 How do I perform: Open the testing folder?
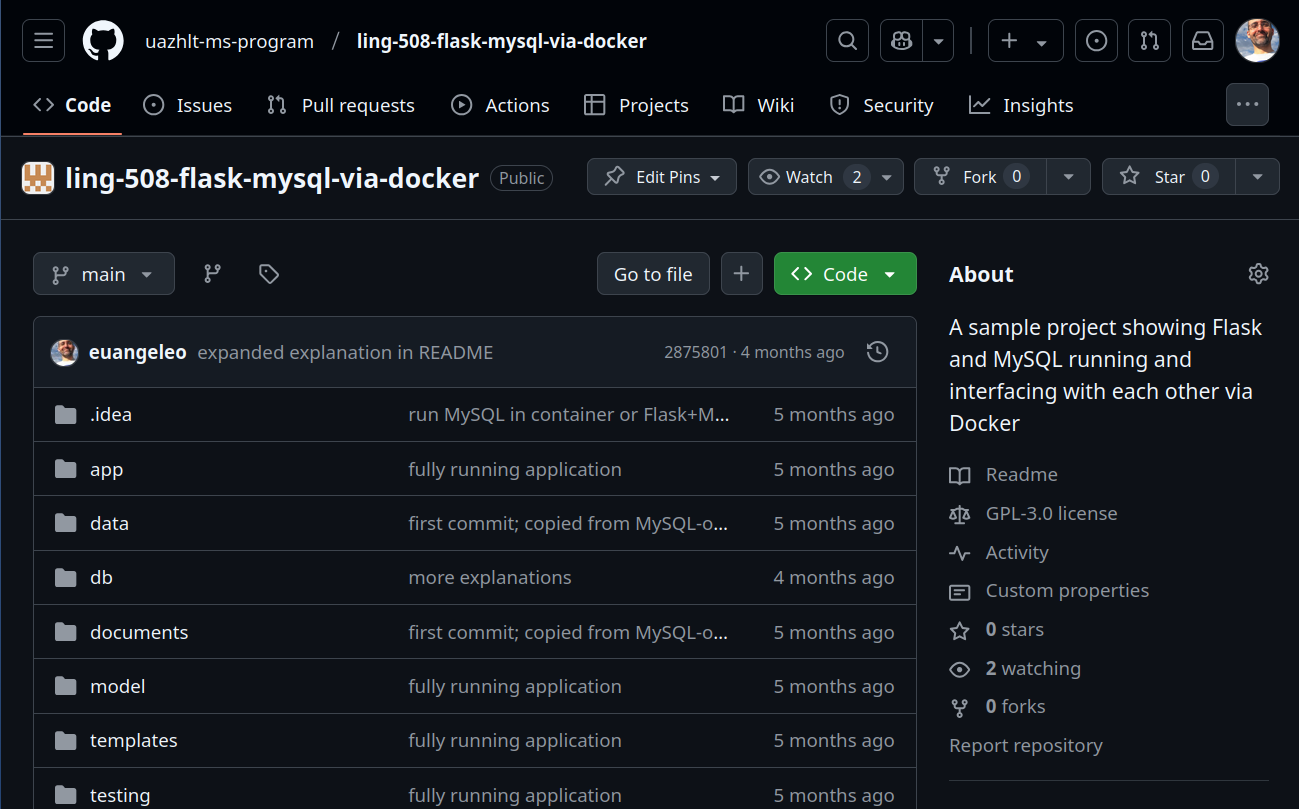tap(120, 795)
